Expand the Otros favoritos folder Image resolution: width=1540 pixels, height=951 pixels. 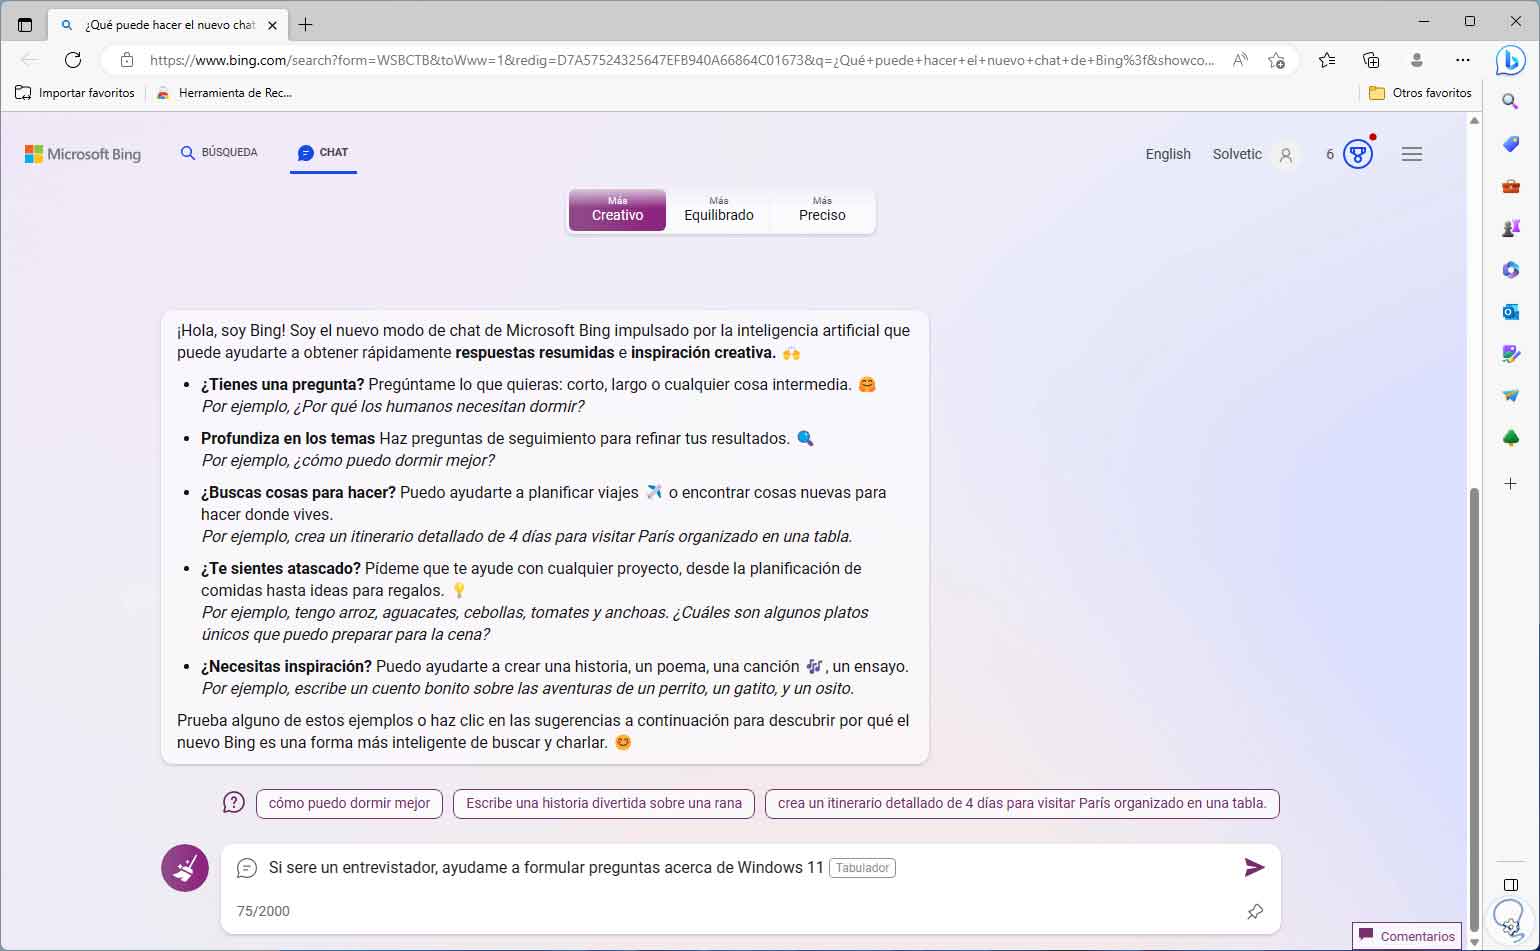tap(1420, 93)
